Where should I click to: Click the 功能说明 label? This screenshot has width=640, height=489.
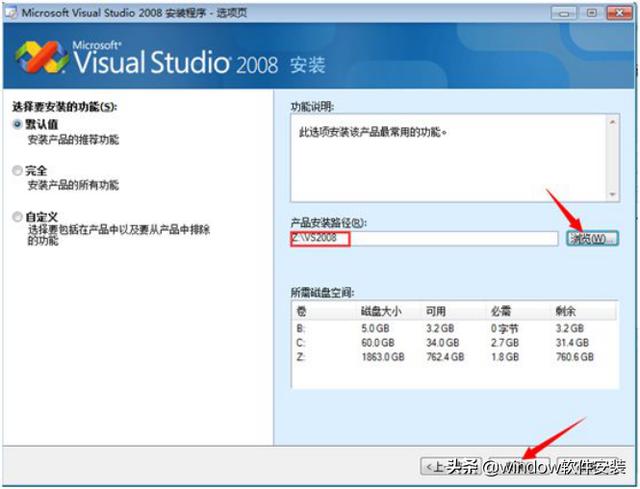click(x=312, y=107)
